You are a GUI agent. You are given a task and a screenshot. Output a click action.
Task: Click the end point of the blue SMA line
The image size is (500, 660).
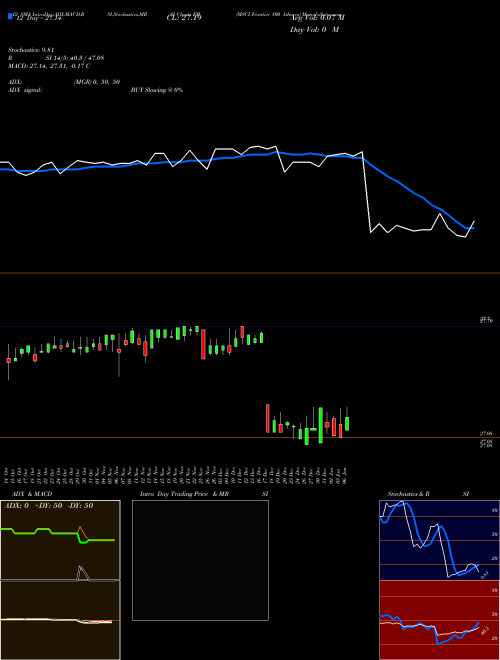point(474,228)
